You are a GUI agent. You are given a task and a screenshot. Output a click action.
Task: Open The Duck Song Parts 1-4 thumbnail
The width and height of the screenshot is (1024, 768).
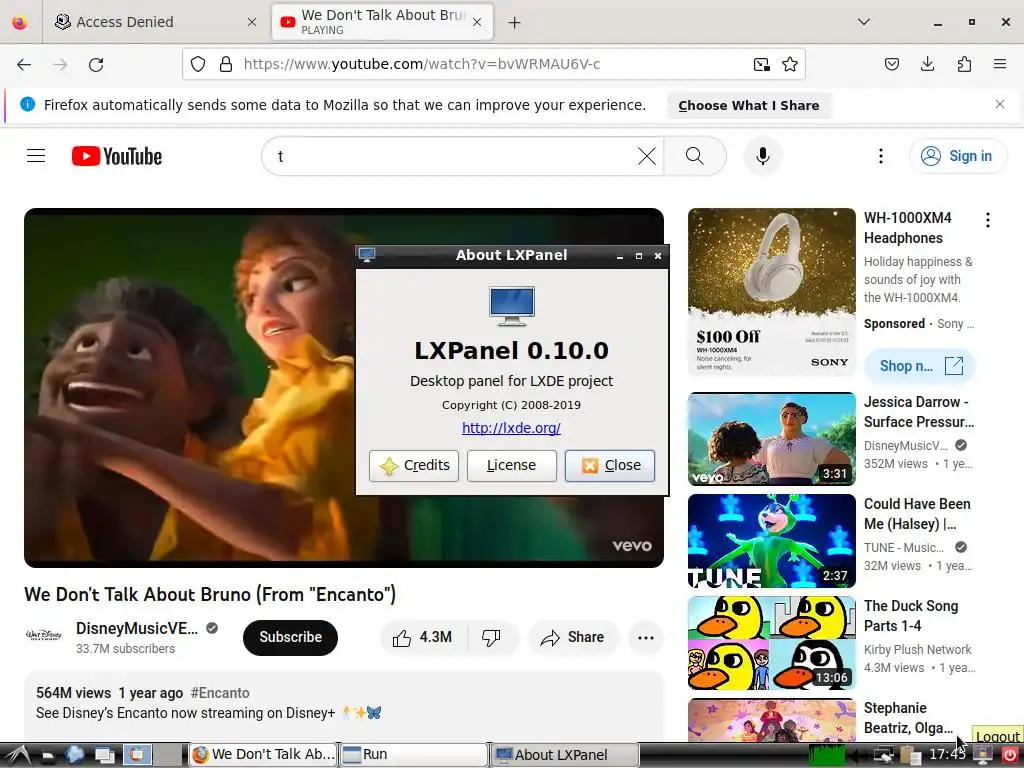tap(771, 643)
